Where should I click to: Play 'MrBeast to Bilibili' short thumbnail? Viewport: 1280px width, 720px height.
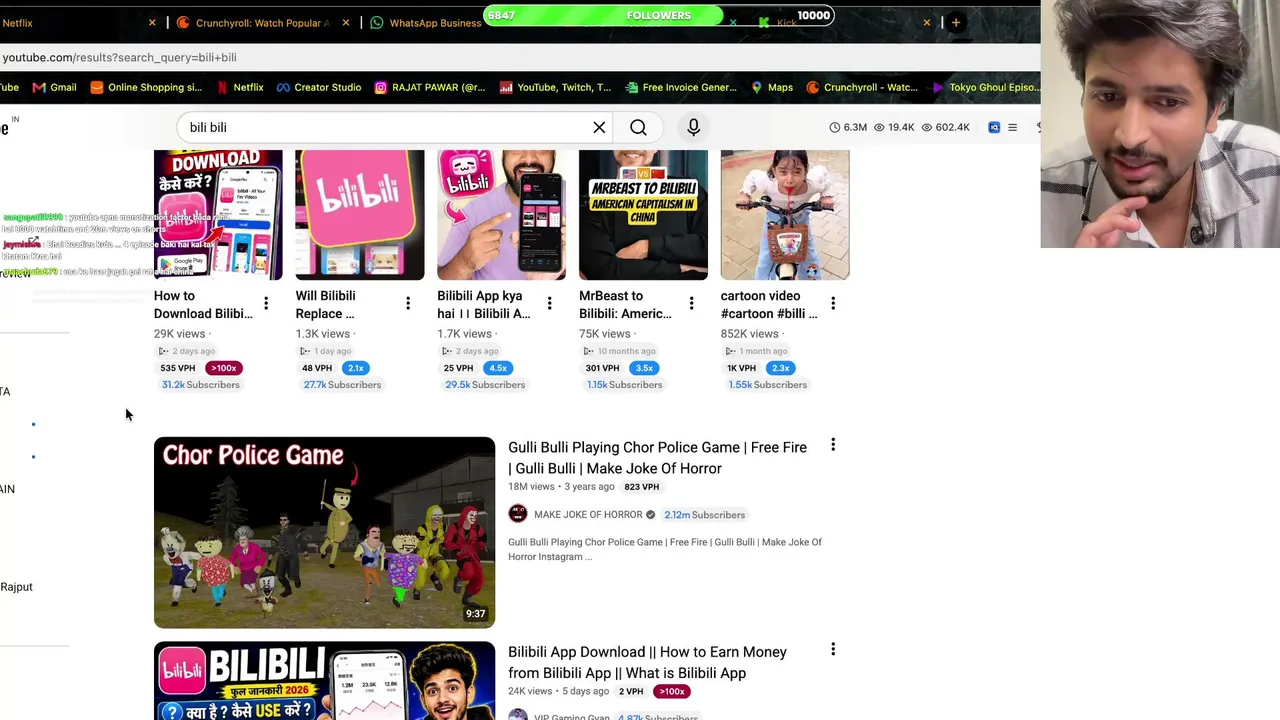tap(643, 215)
